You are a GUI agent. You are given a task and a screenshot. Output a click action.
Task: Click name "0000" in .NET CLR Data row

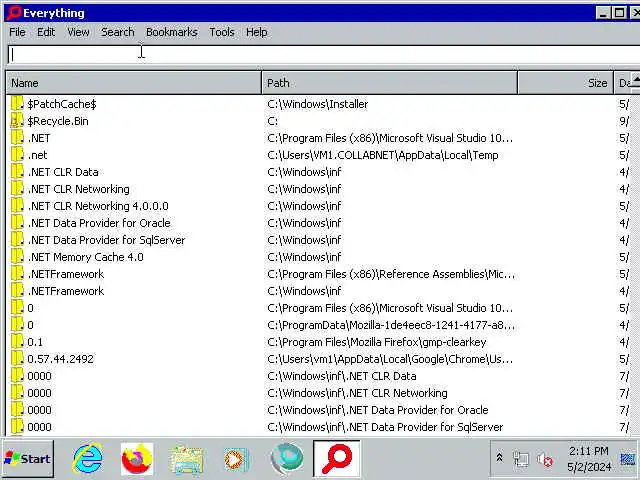coord(39,376)
